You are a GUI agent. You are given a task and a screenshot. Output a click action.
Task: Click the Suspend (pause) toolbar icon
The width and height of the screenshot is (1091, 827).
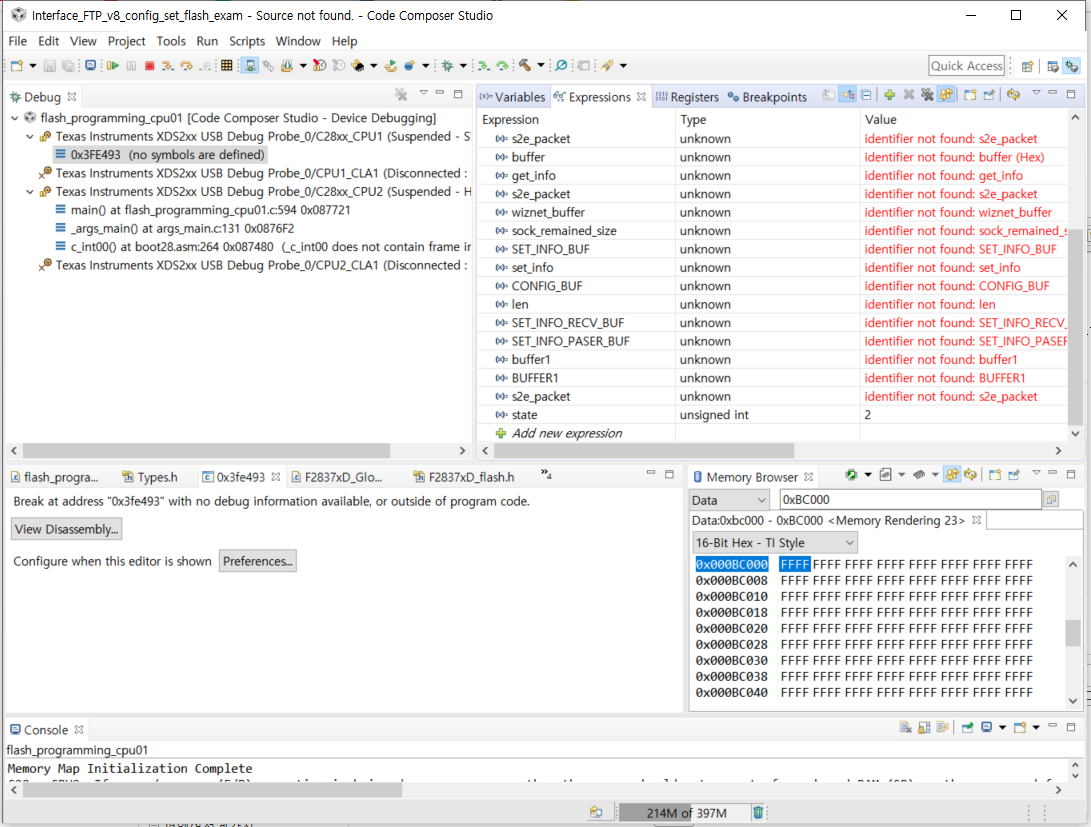(131, 65)
